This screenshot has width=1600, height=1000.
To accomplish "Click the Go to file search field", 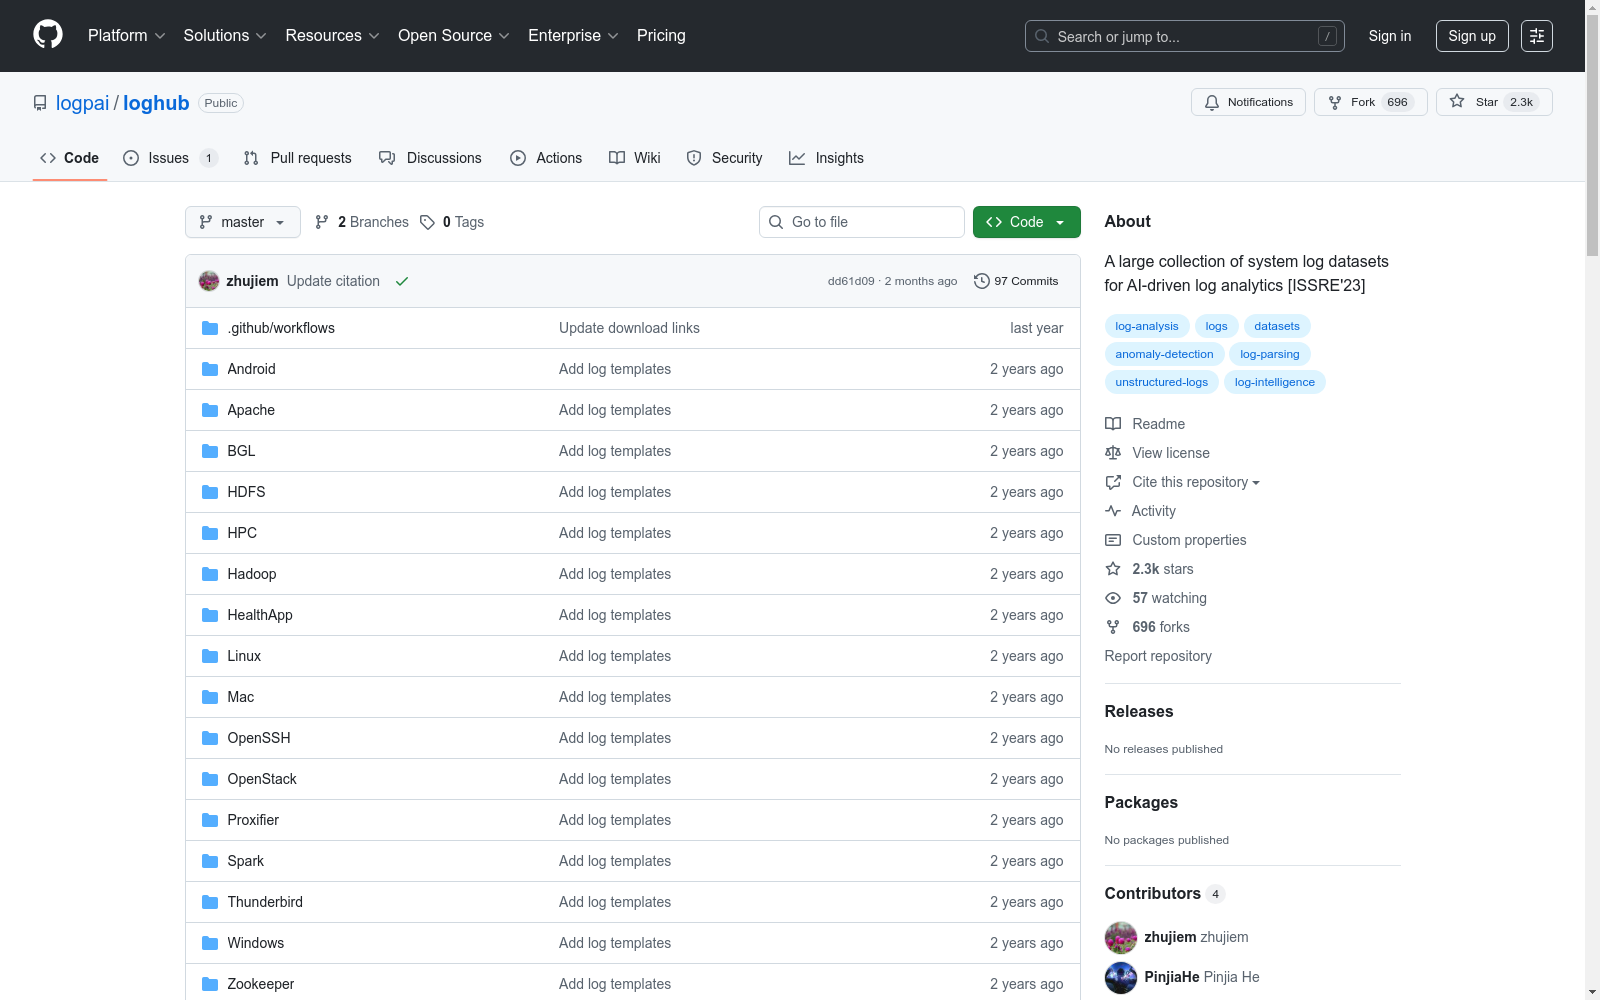I will (862, 222).
